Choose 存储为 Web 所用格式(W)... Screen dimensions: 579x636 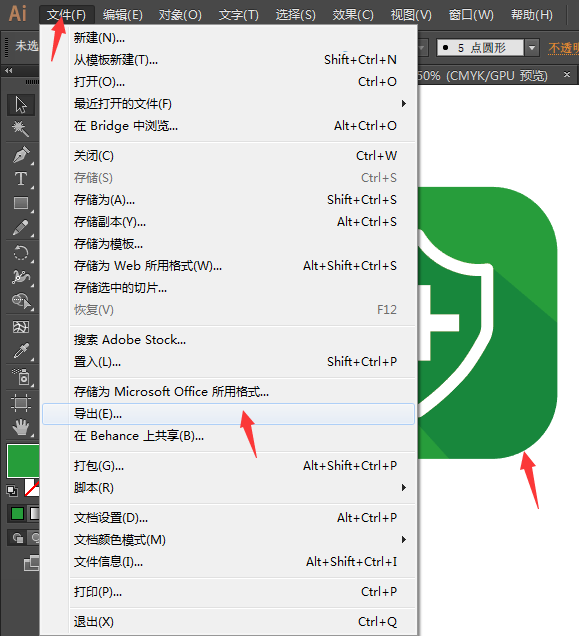click(x=228, y=266)
